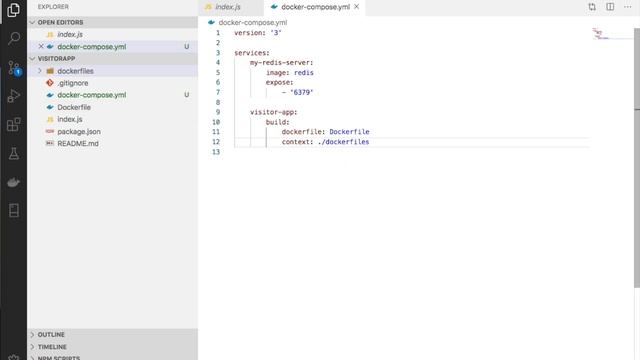Open index.js in the VISITORAPP tree
This screenshot has height=360, width=640.
[x=113, y=119]
